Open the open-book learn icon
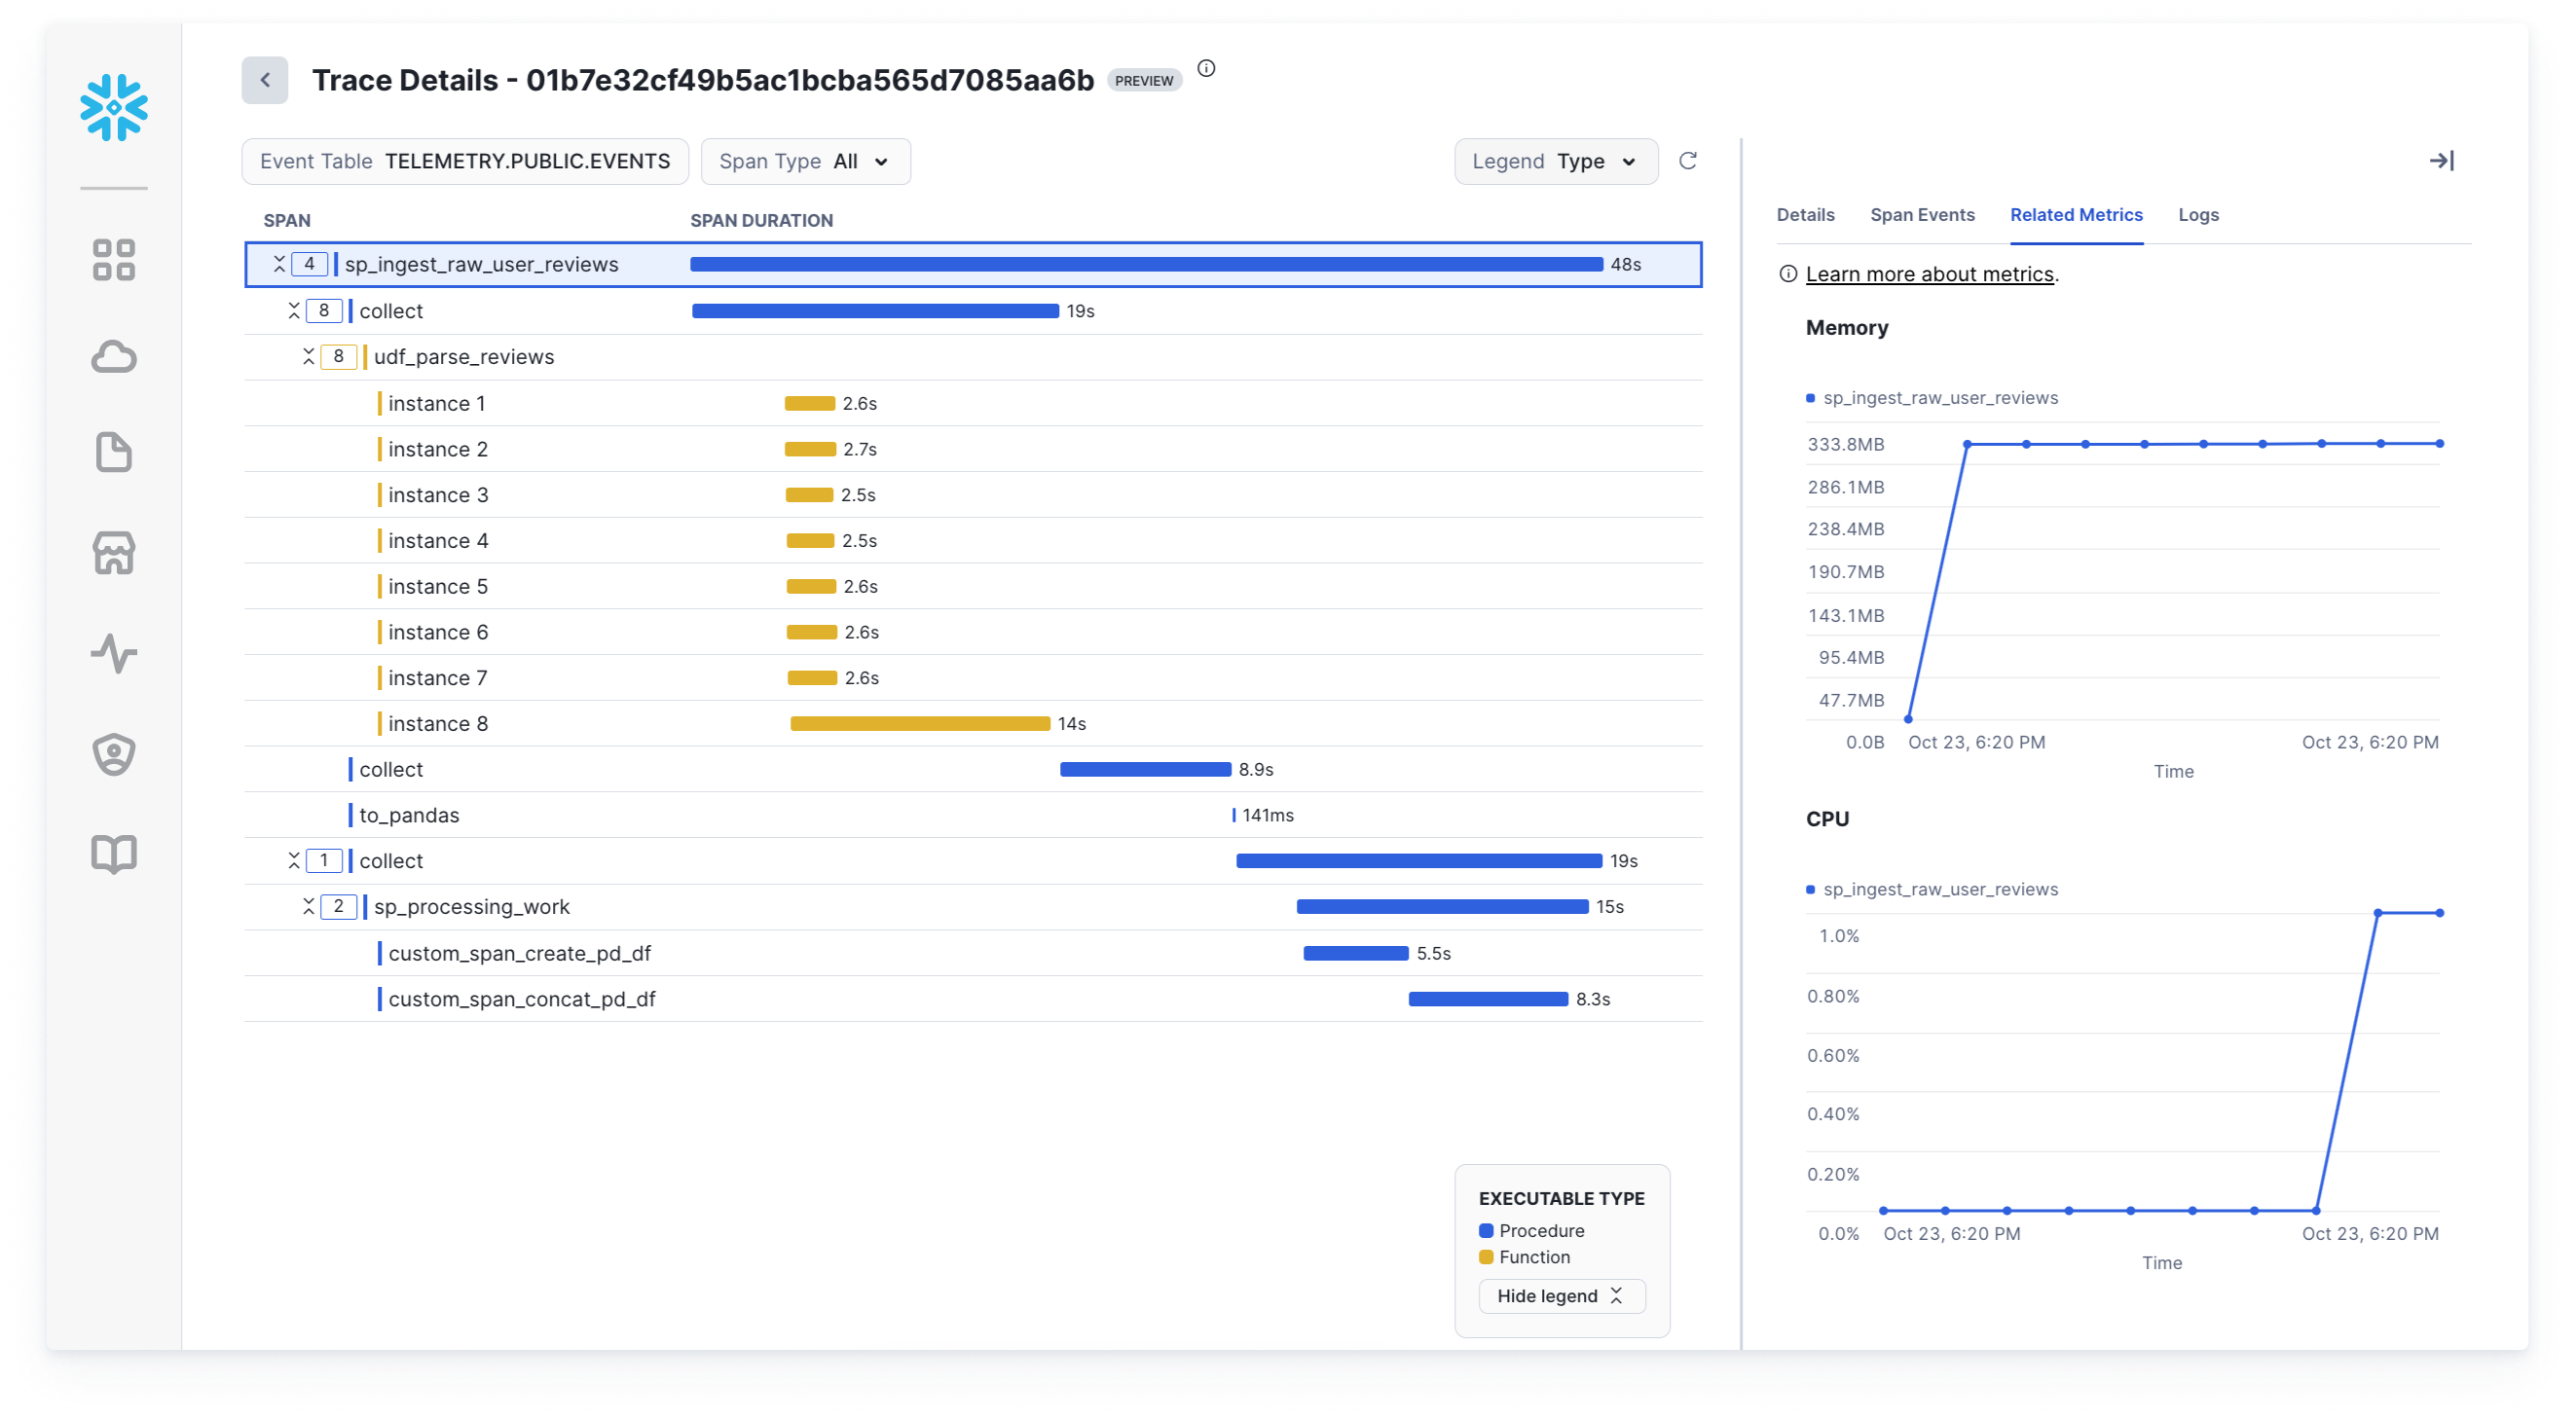Viewport: 2576px width, 1420px height. click(114, 854)
